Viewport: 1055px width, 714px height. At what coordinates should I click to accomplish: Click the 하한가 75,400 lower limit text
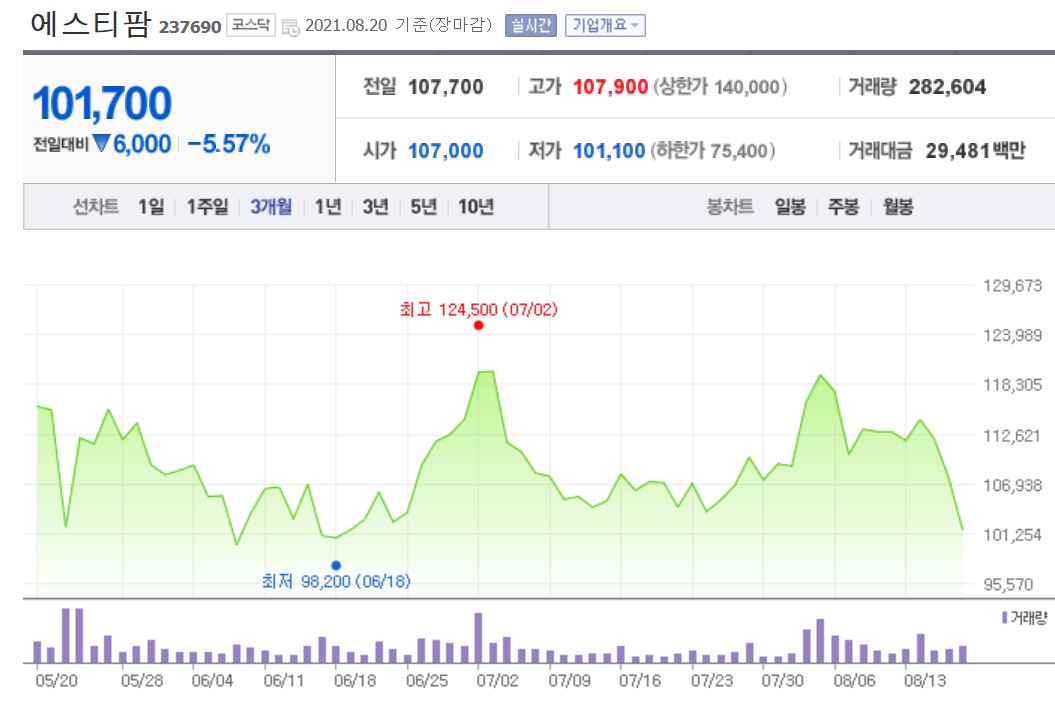tap(713, 151)
